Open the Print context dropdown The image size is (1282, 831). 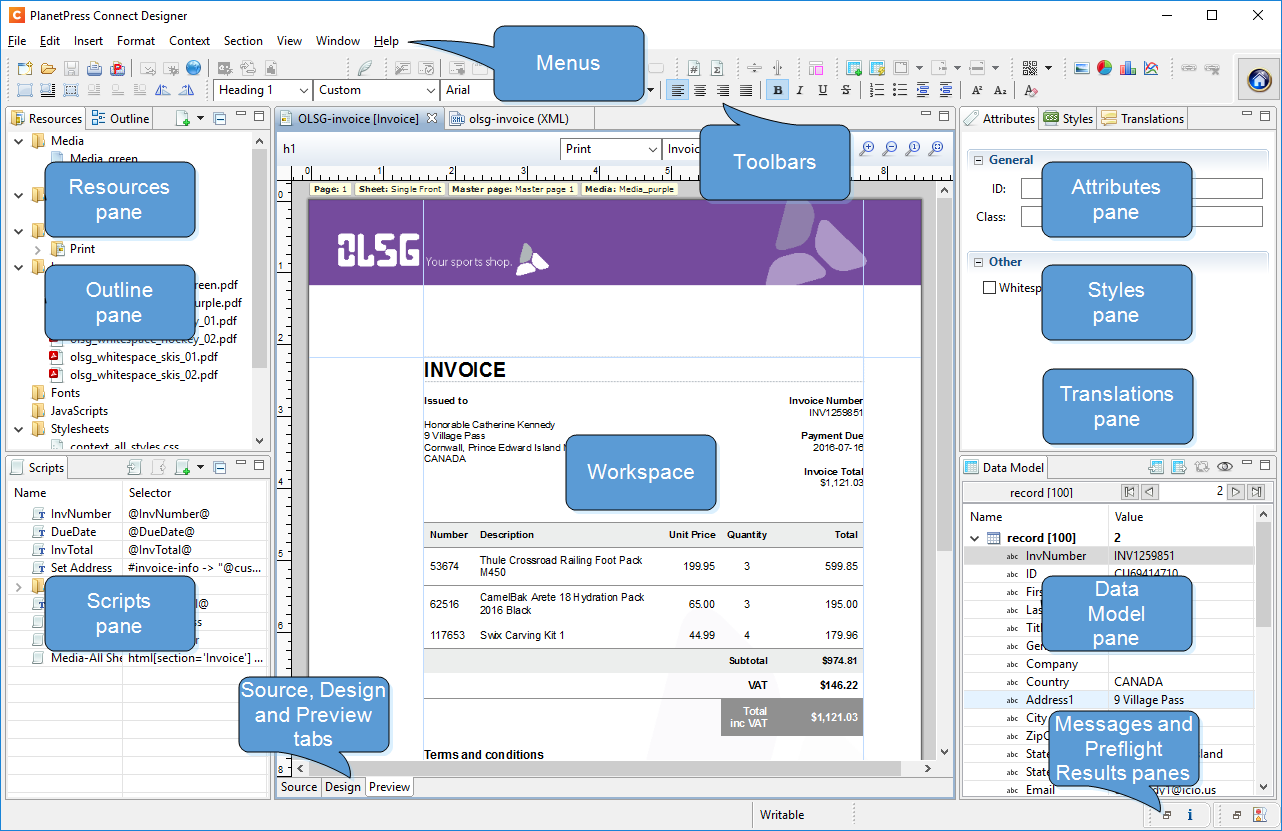(x=609, y=149)
